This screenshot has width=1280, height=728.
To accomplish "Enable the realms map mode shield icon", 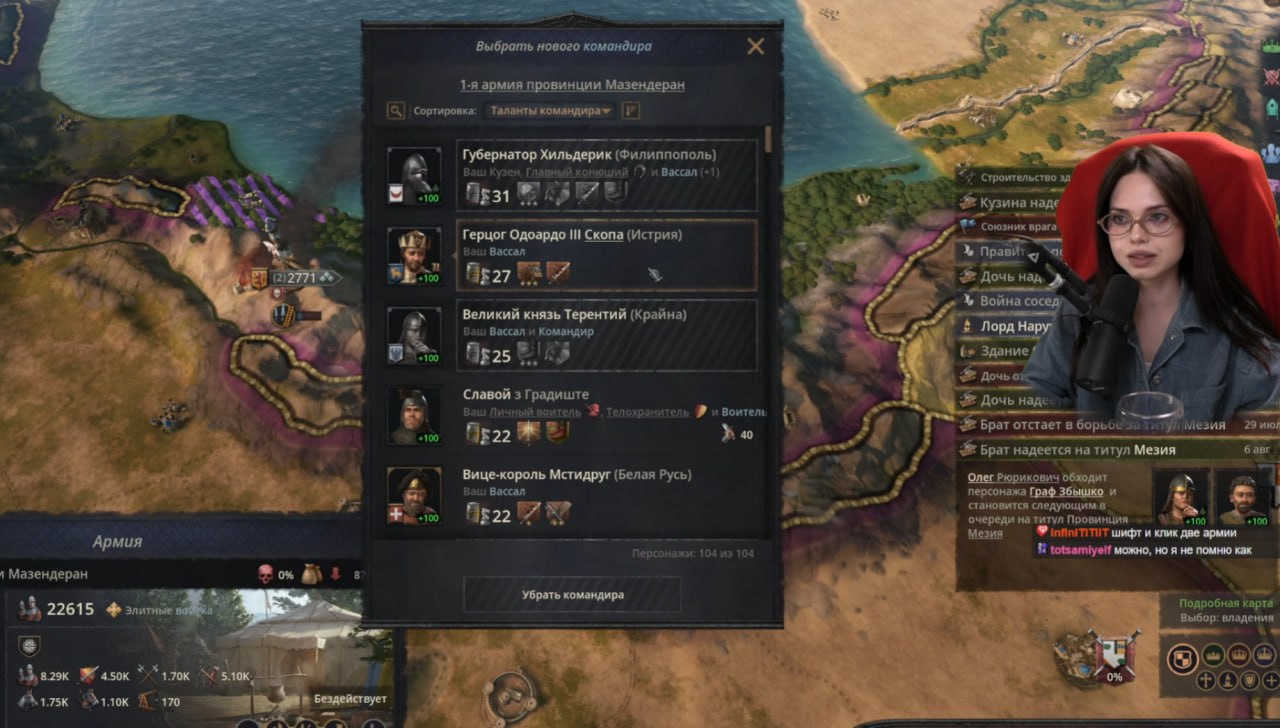I will [1183, 657].
